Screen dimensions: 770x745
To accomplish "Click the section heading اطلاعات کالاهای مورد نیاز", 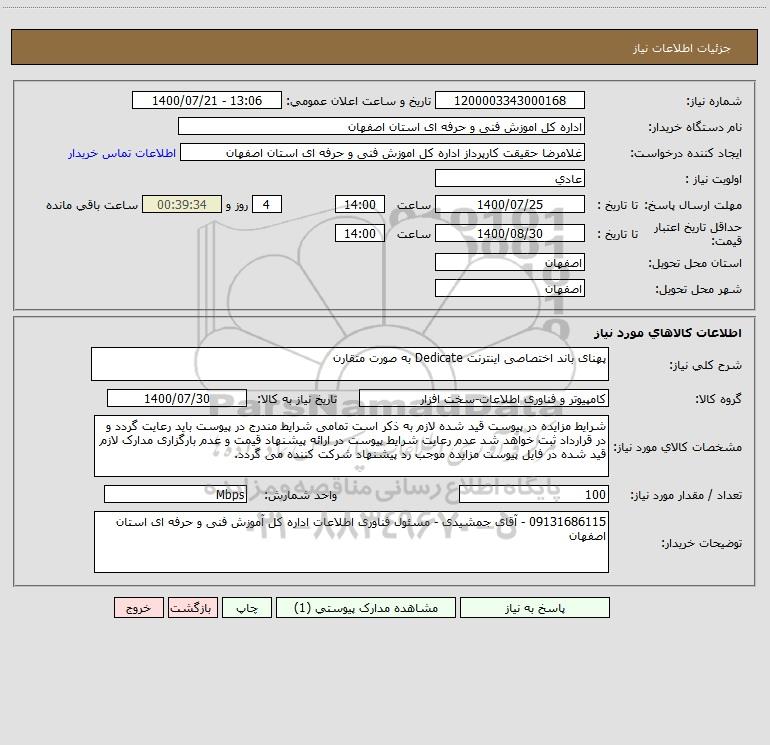I will click(x=667, y=333).
